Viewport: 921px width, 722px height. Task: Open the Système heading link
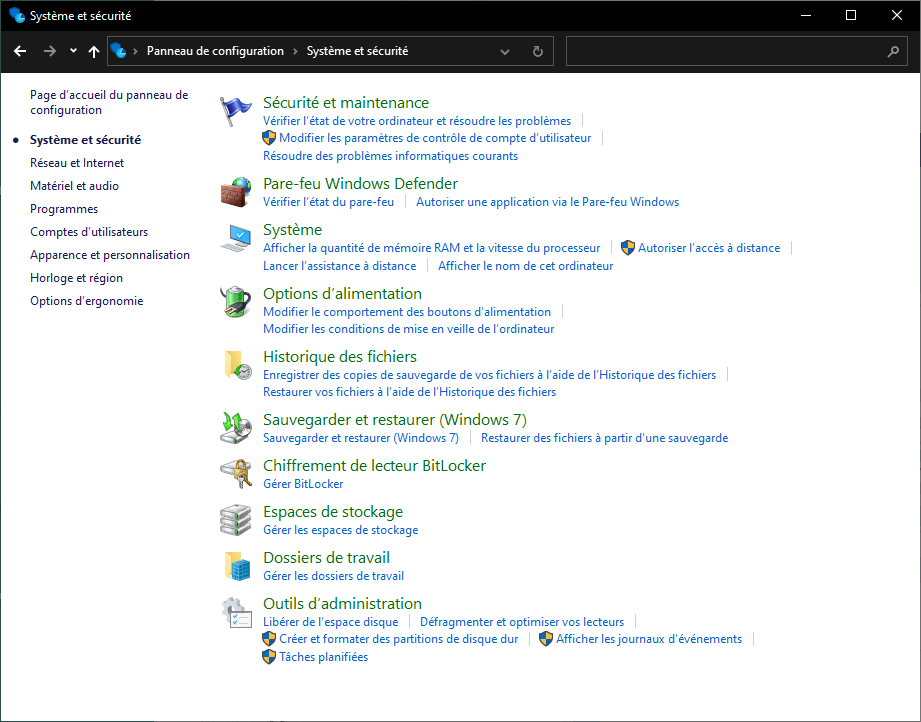[x=293, y=229]
